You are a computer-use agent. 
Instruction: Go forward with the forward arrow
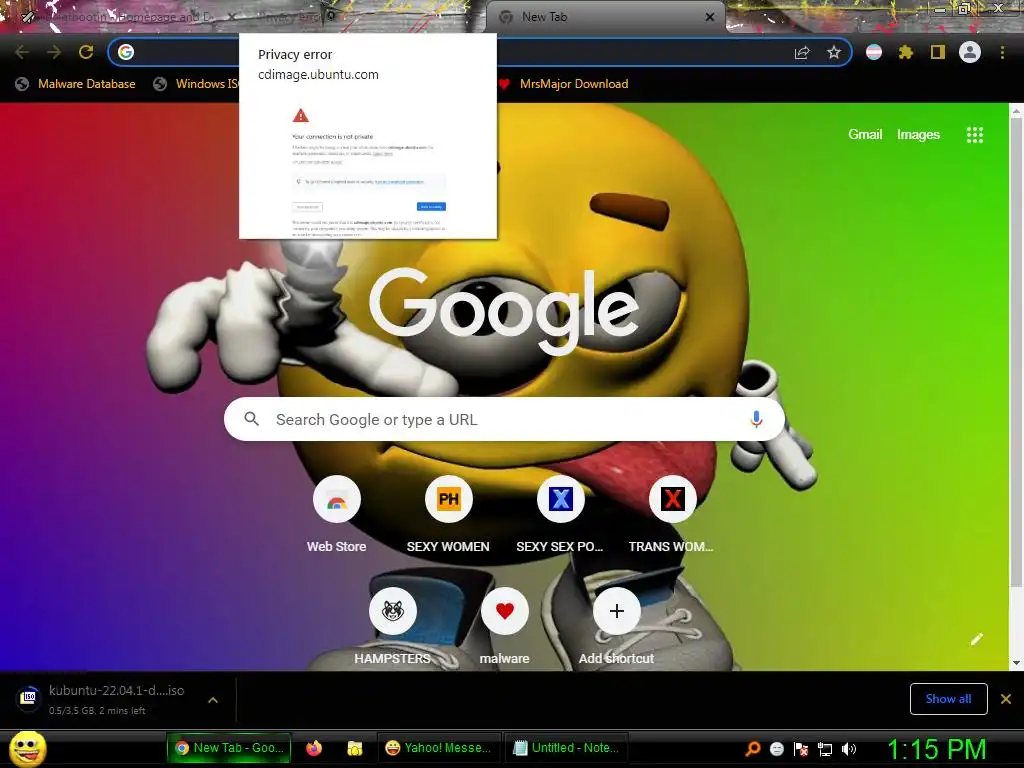pyautogui.click(x=54, y=52)
